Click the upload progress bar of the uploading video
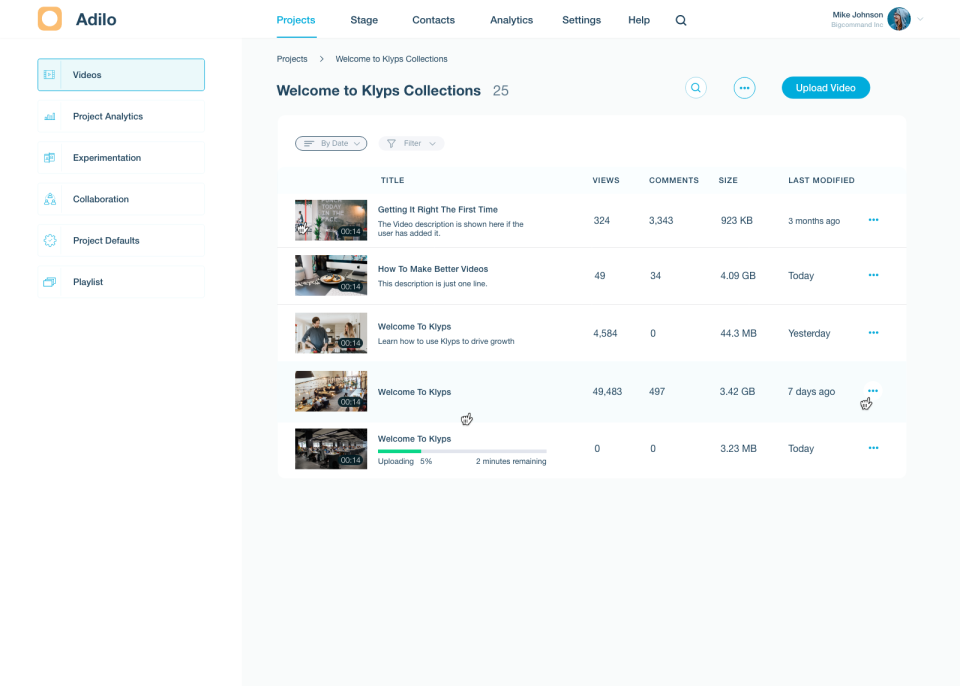The height and width of the screenshot is (686, 960). click(x=462, y=450)
